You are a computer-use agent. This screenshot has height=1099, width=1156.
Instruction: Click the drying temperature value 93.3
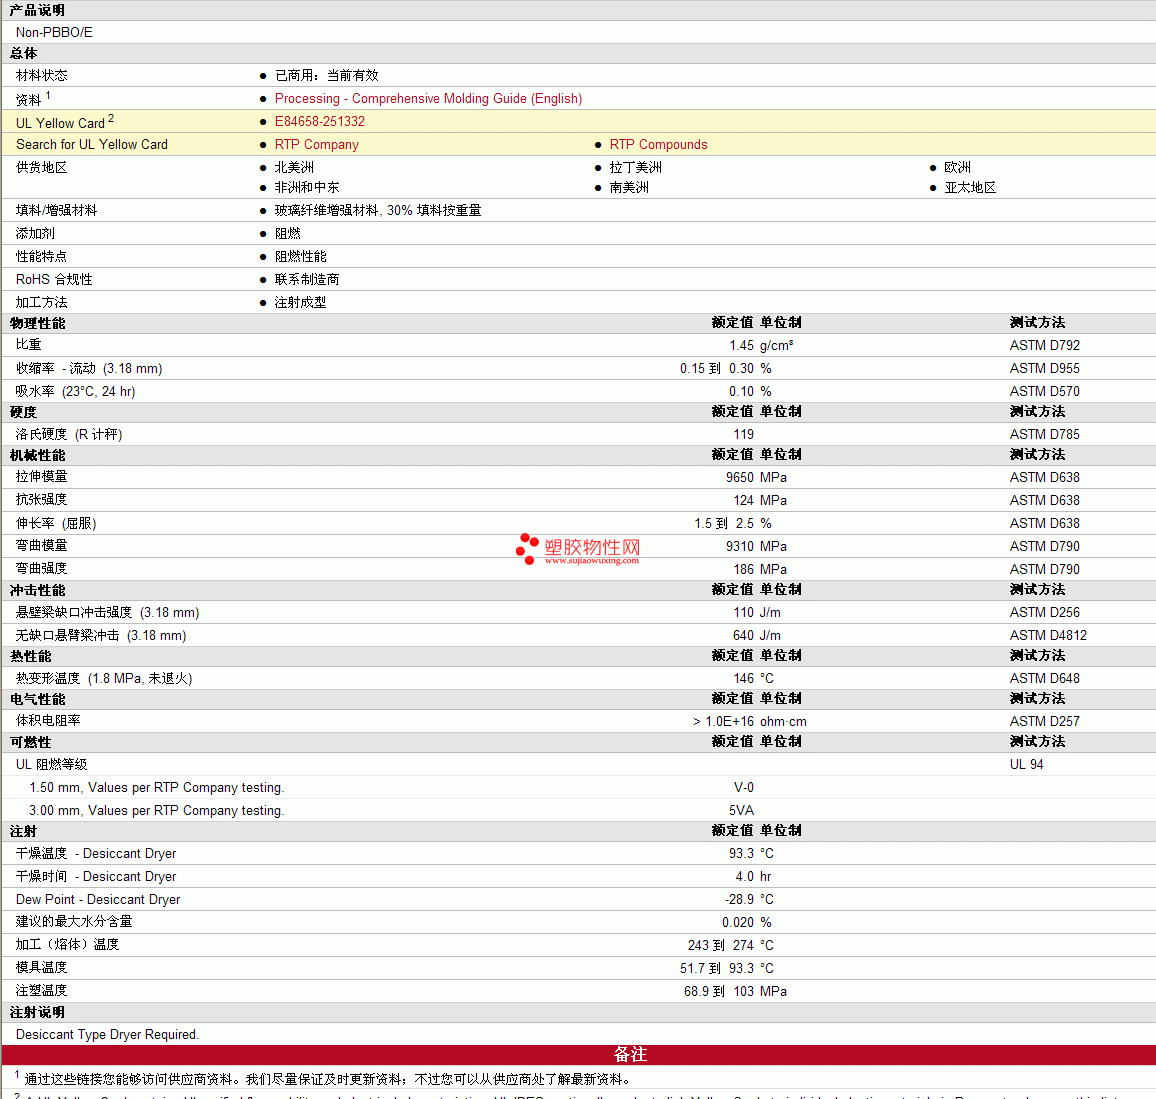pyautogui.click(x=742, y=853)
